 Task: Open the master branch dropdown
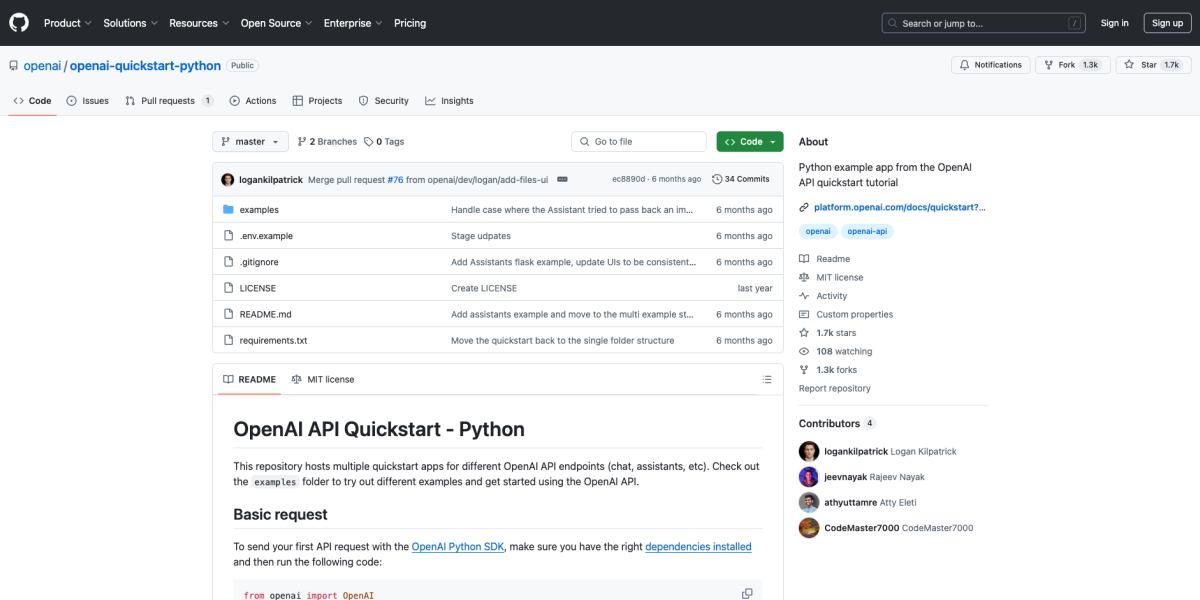(x=249, y=141)
